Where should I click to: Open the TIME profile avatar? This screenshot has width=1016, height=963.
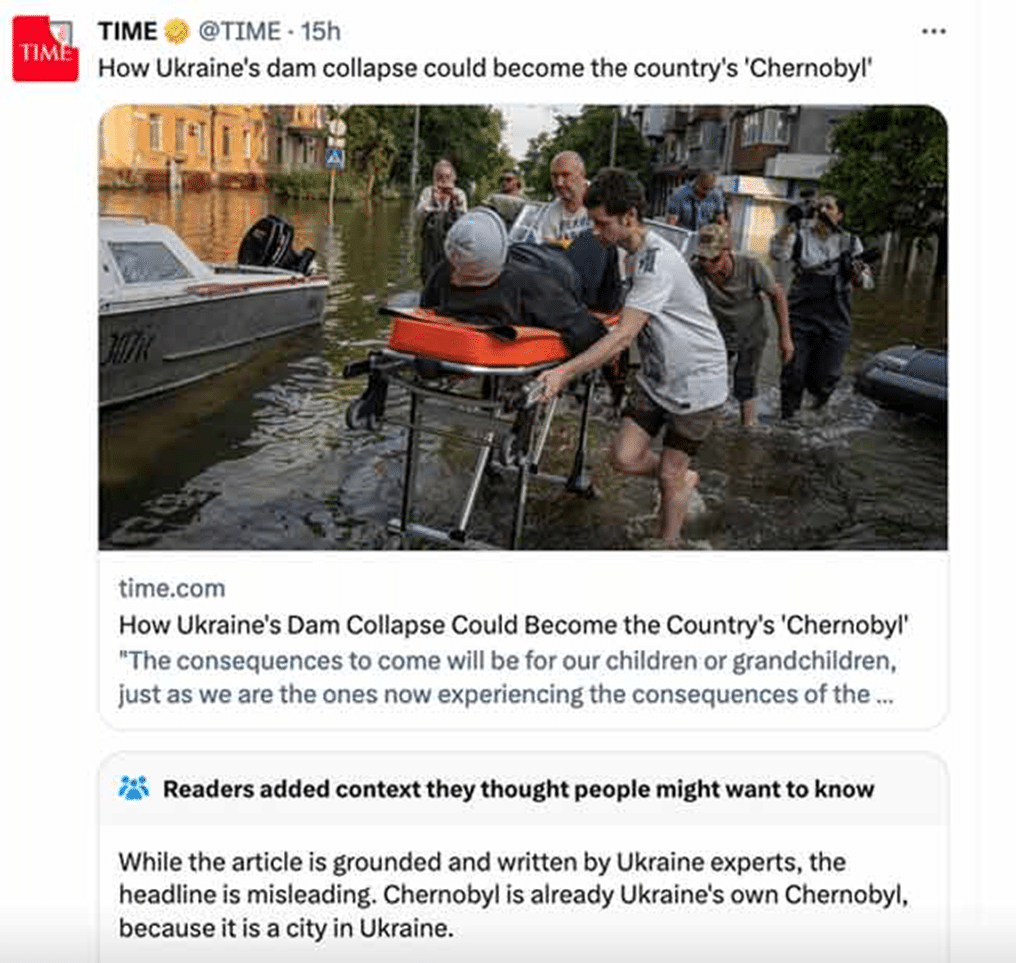[x=45, y=49]
